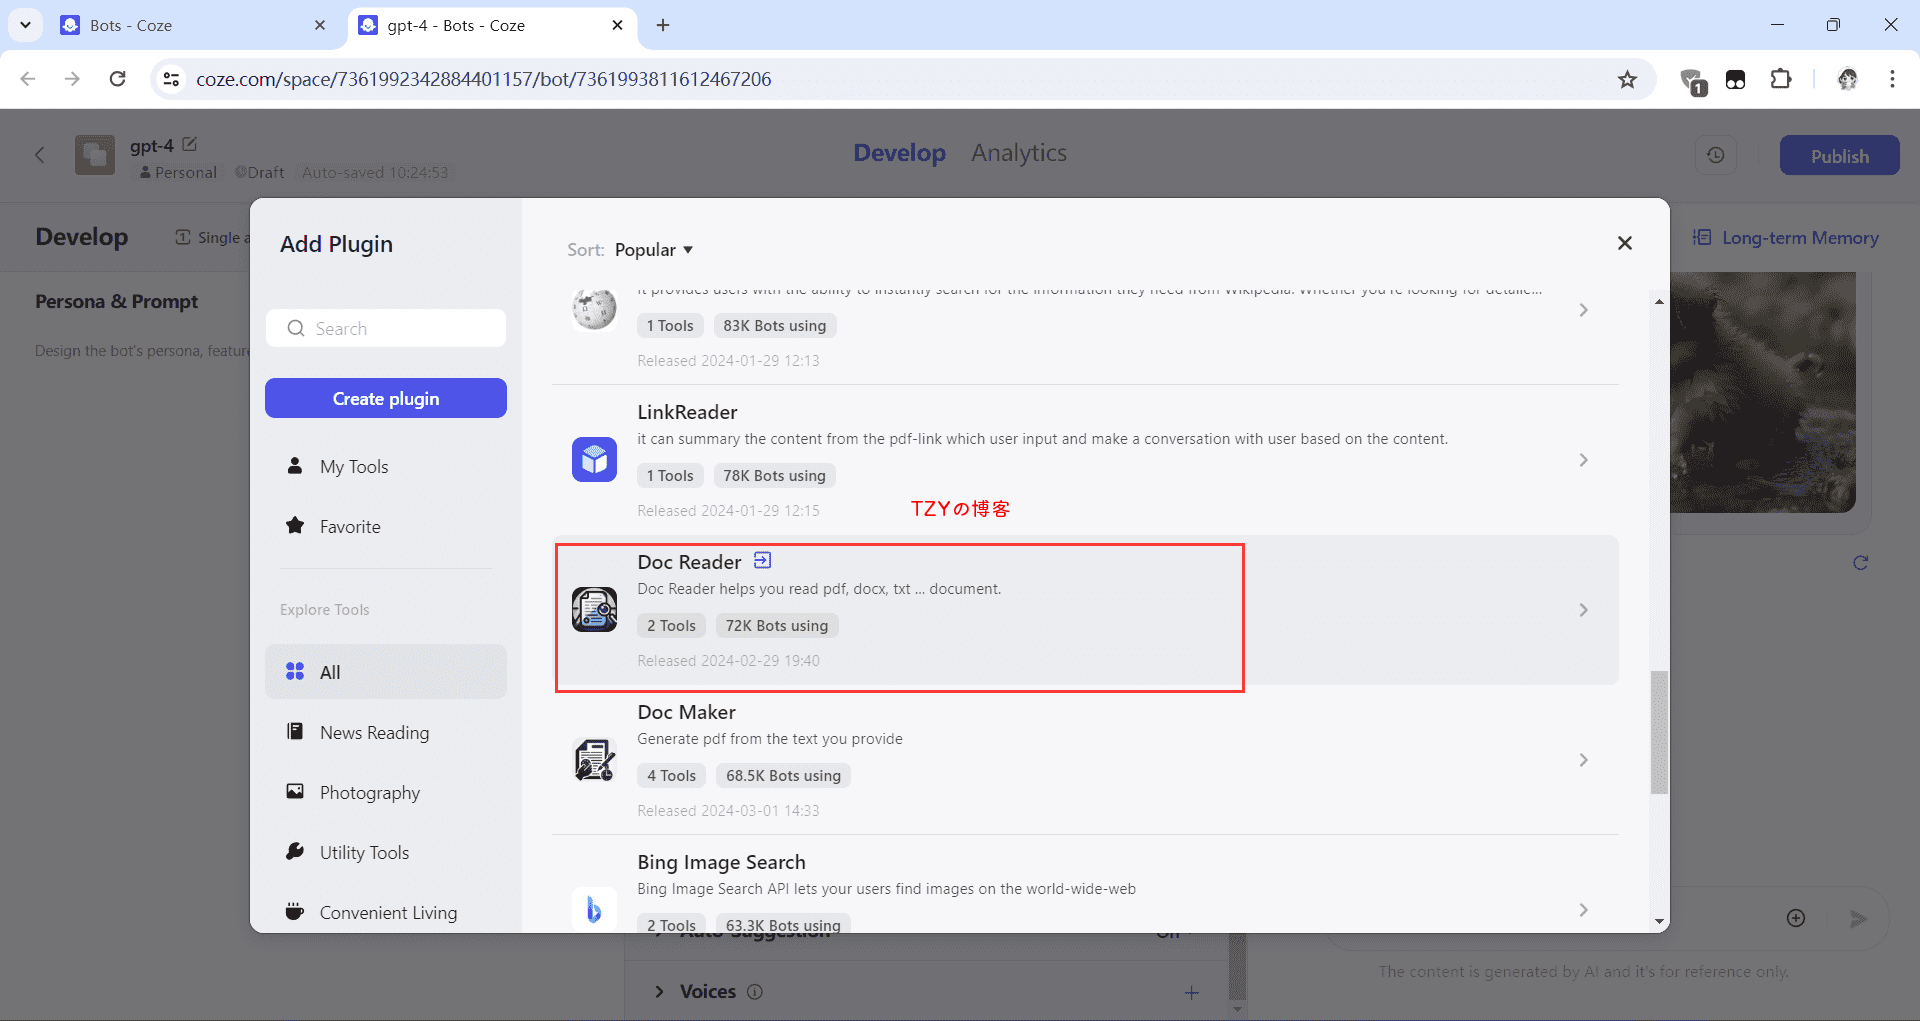This screenshot has width=1920, height=1021.
Task: Click the Create plugin button
Action: click(385, 398)
